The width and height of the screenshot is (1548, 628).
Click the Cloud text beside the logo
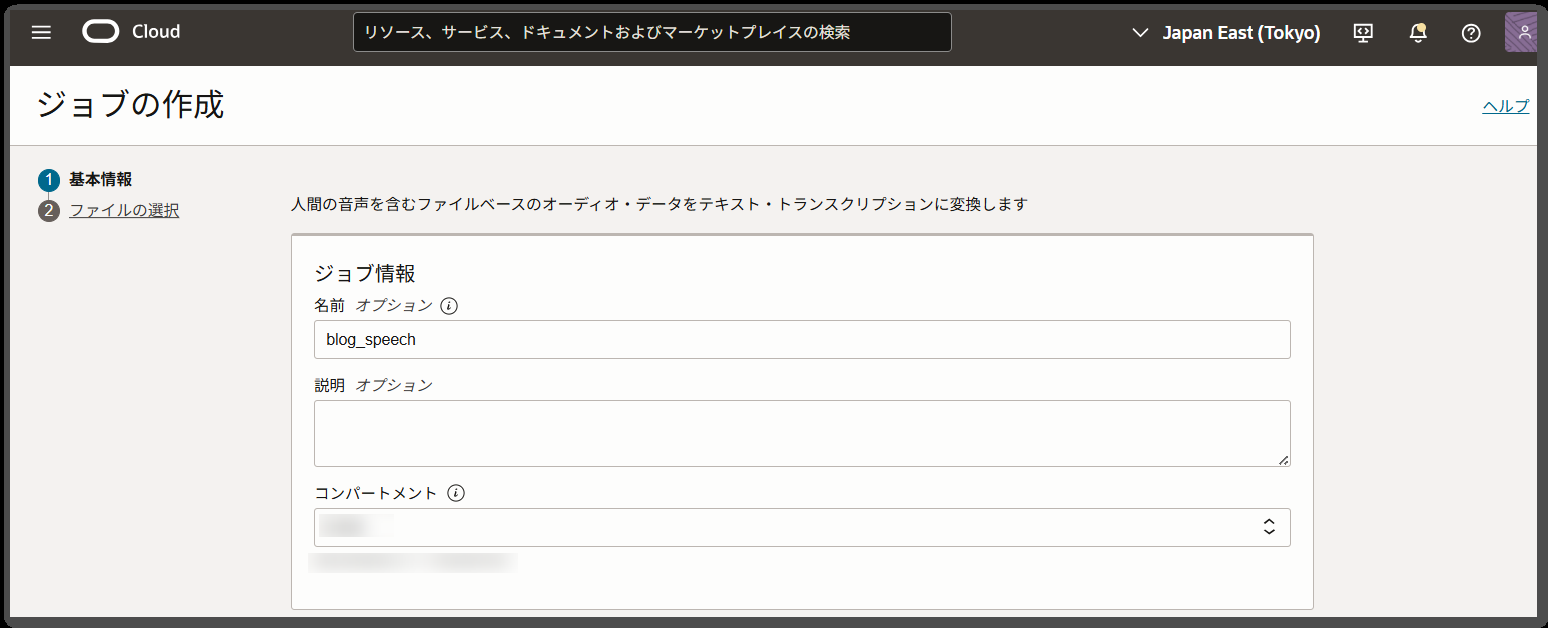156,32
